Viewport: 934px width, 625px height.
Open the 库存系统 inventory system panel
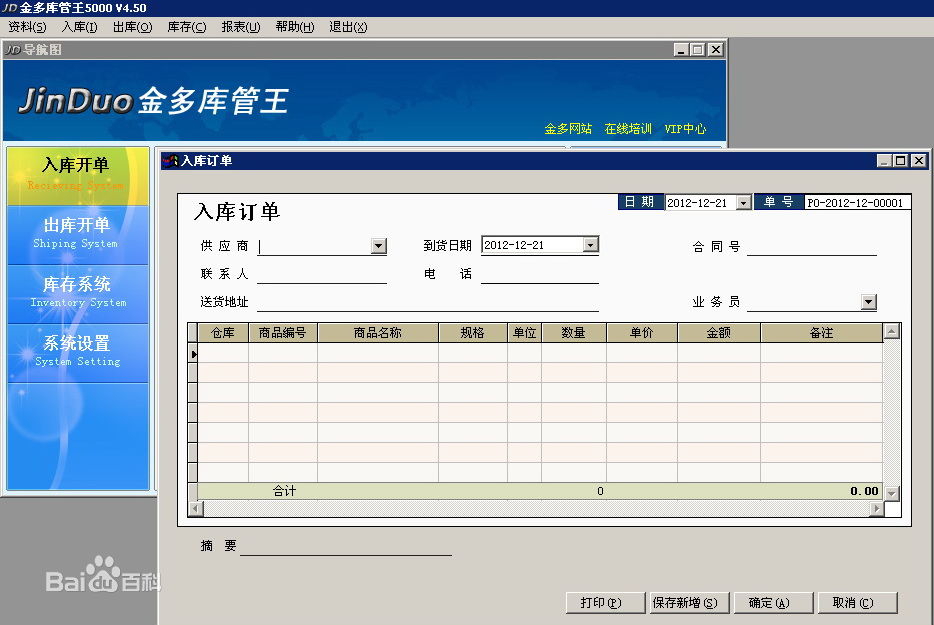click(x=76, y=292)
